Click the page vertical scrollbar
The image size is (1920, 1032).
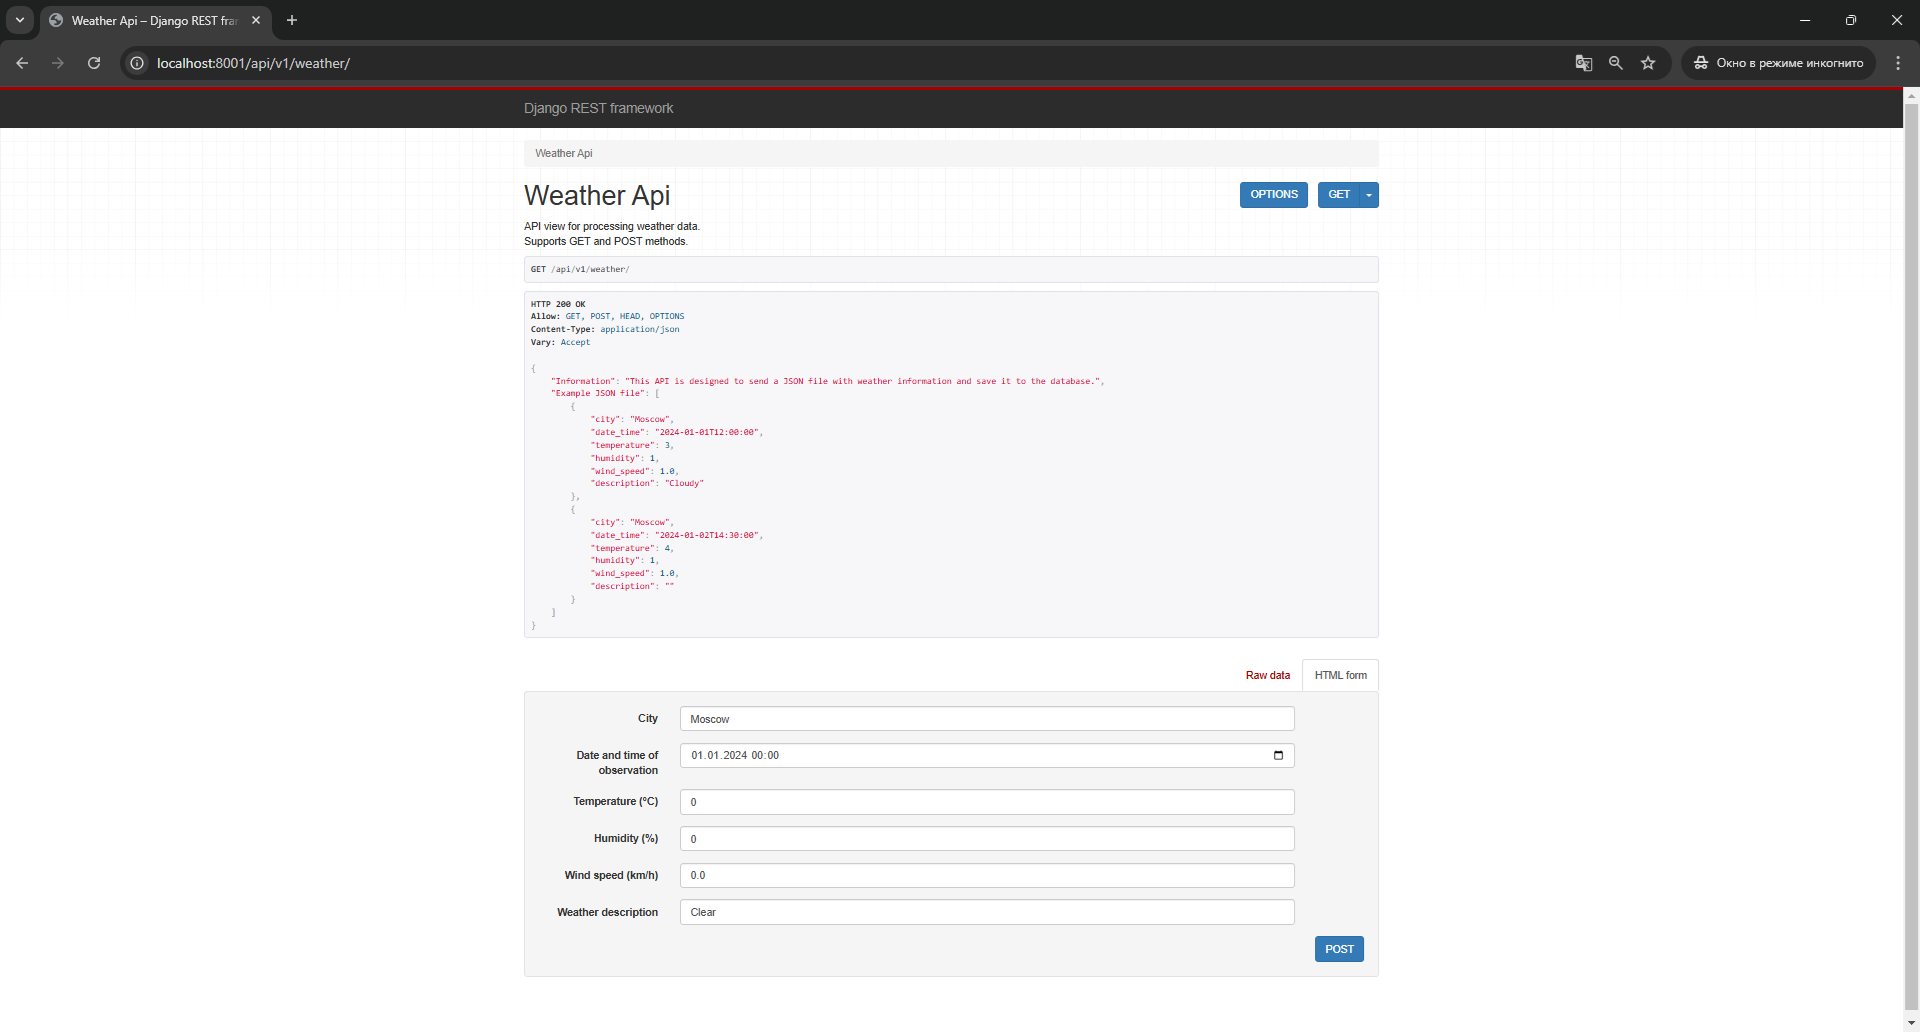[1911, 500]
